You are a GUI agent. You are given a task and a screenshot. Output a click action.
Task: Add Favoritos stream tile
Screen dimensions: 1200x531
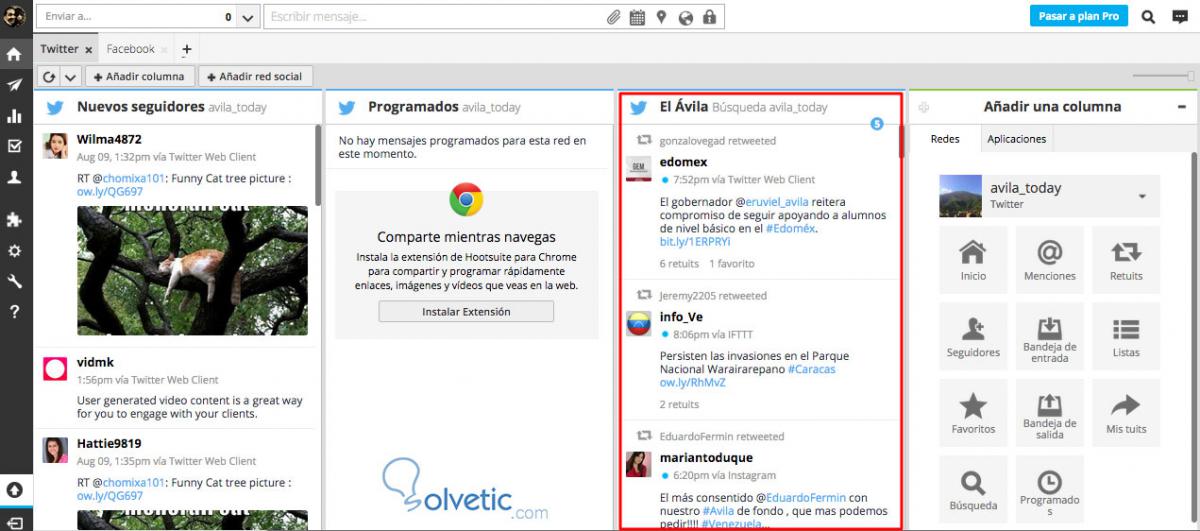pyautogui.click(x=973, y=413)
